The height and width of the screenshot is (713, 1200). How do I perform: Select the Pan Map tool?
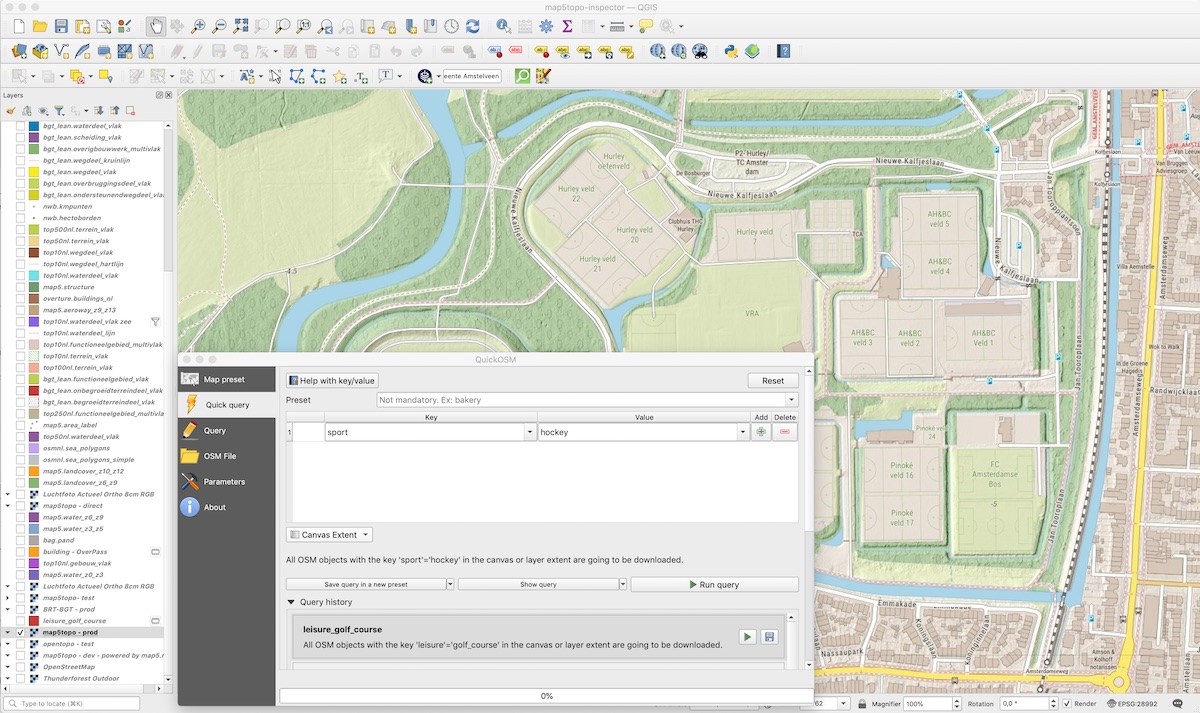point(157,26)
